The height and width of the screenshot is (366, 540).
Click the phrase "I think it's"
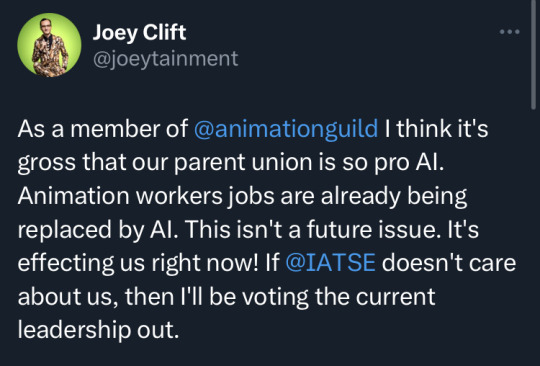(437, 129)
